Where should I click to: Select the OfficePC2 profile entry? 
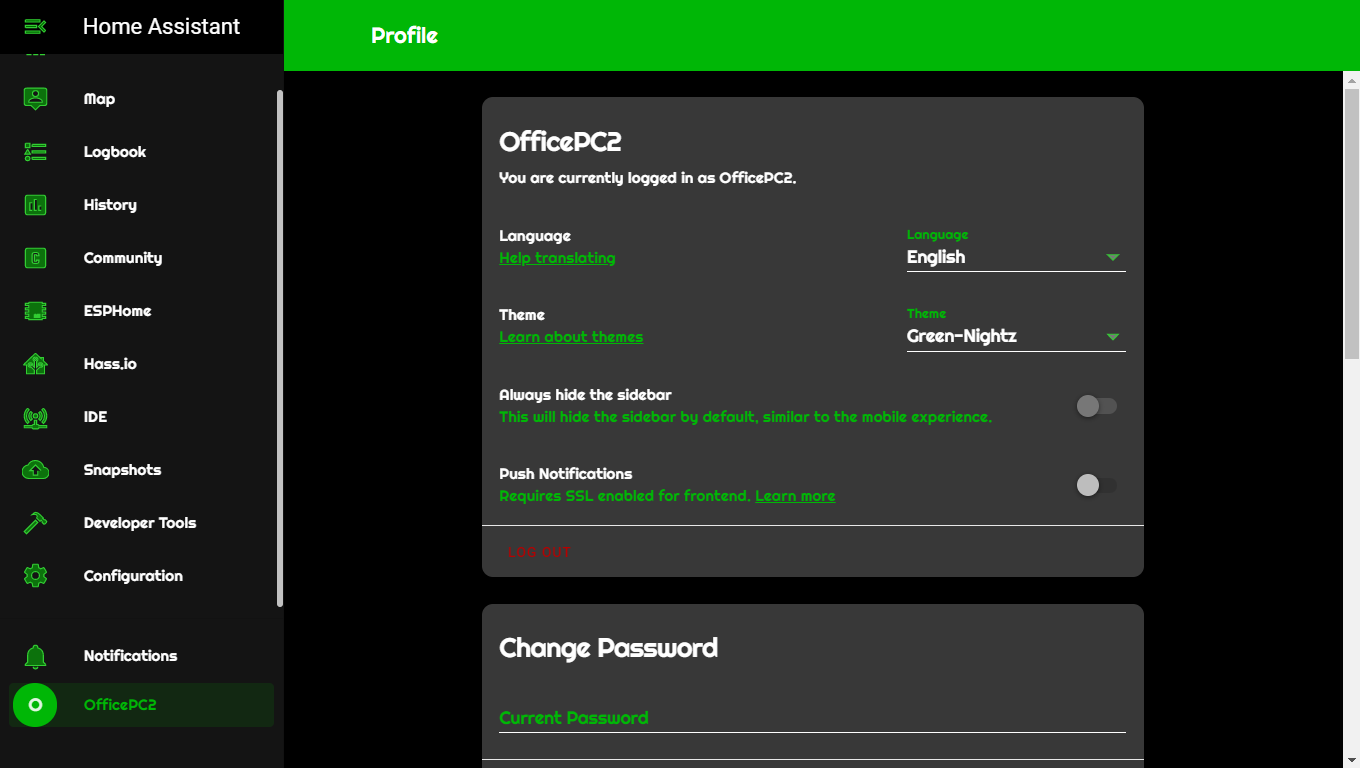[x=35, y=704]
